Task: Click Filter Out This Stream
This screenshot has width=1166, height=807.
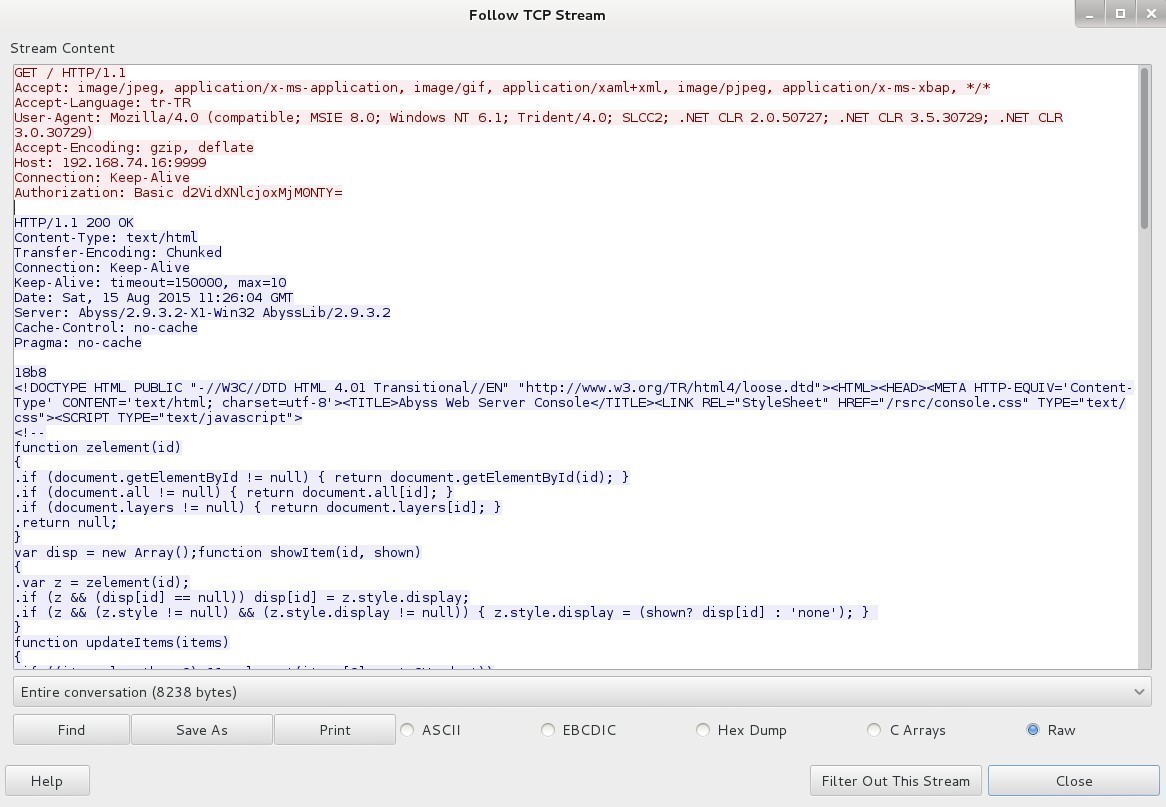Action: [895, 781]
